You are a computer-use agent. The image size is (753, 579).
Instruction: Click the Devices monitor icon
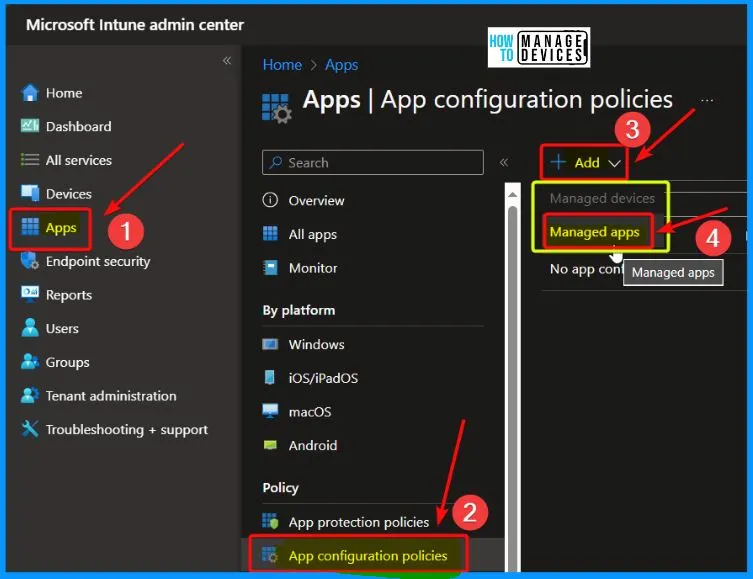[30, 193]
